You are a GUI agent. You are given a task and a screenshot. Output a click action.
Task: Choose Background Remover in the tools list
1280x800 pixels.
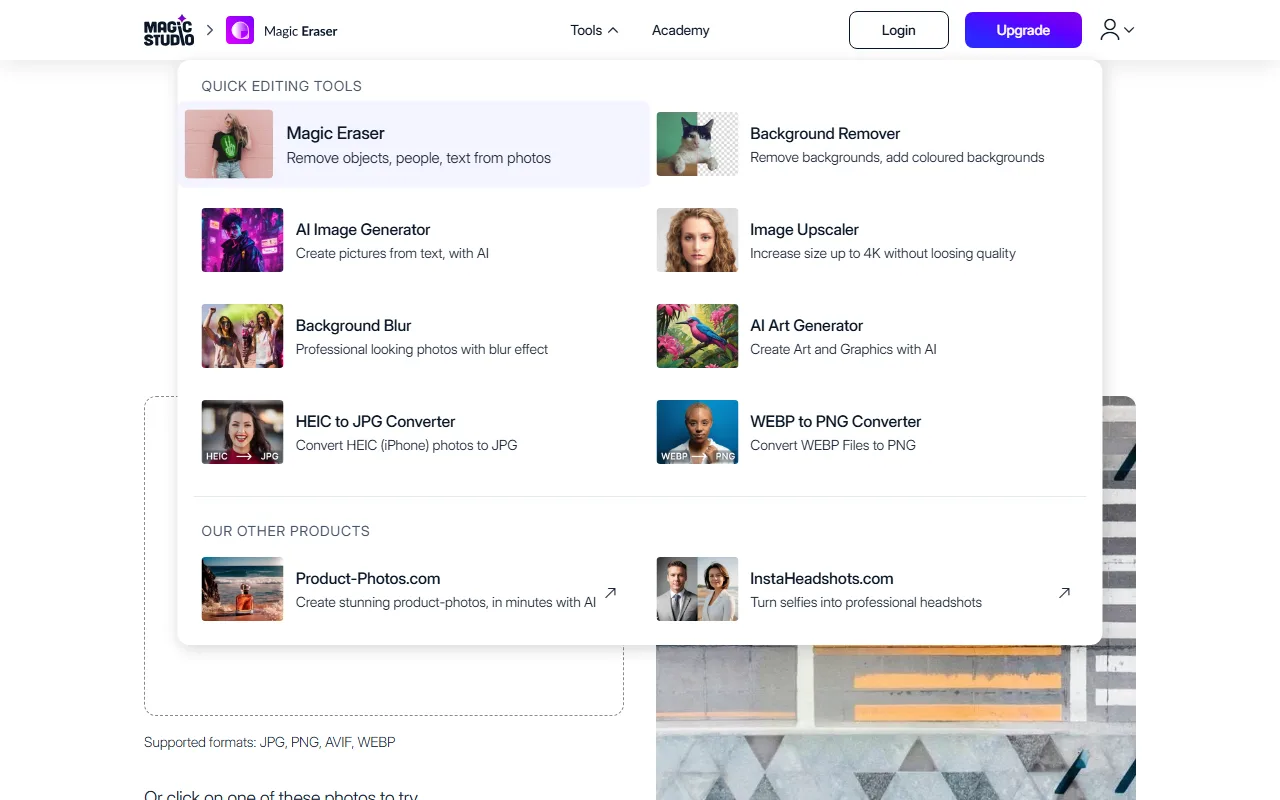coord(870,144)
